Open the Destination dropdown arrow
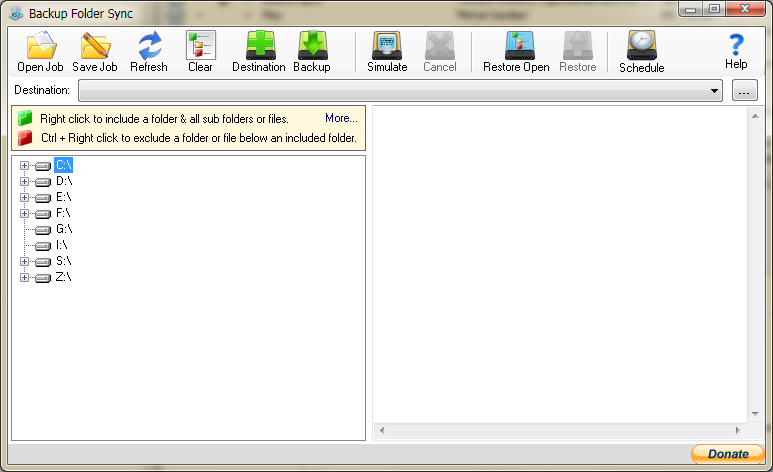773x472 pixels. pos(714,91)
